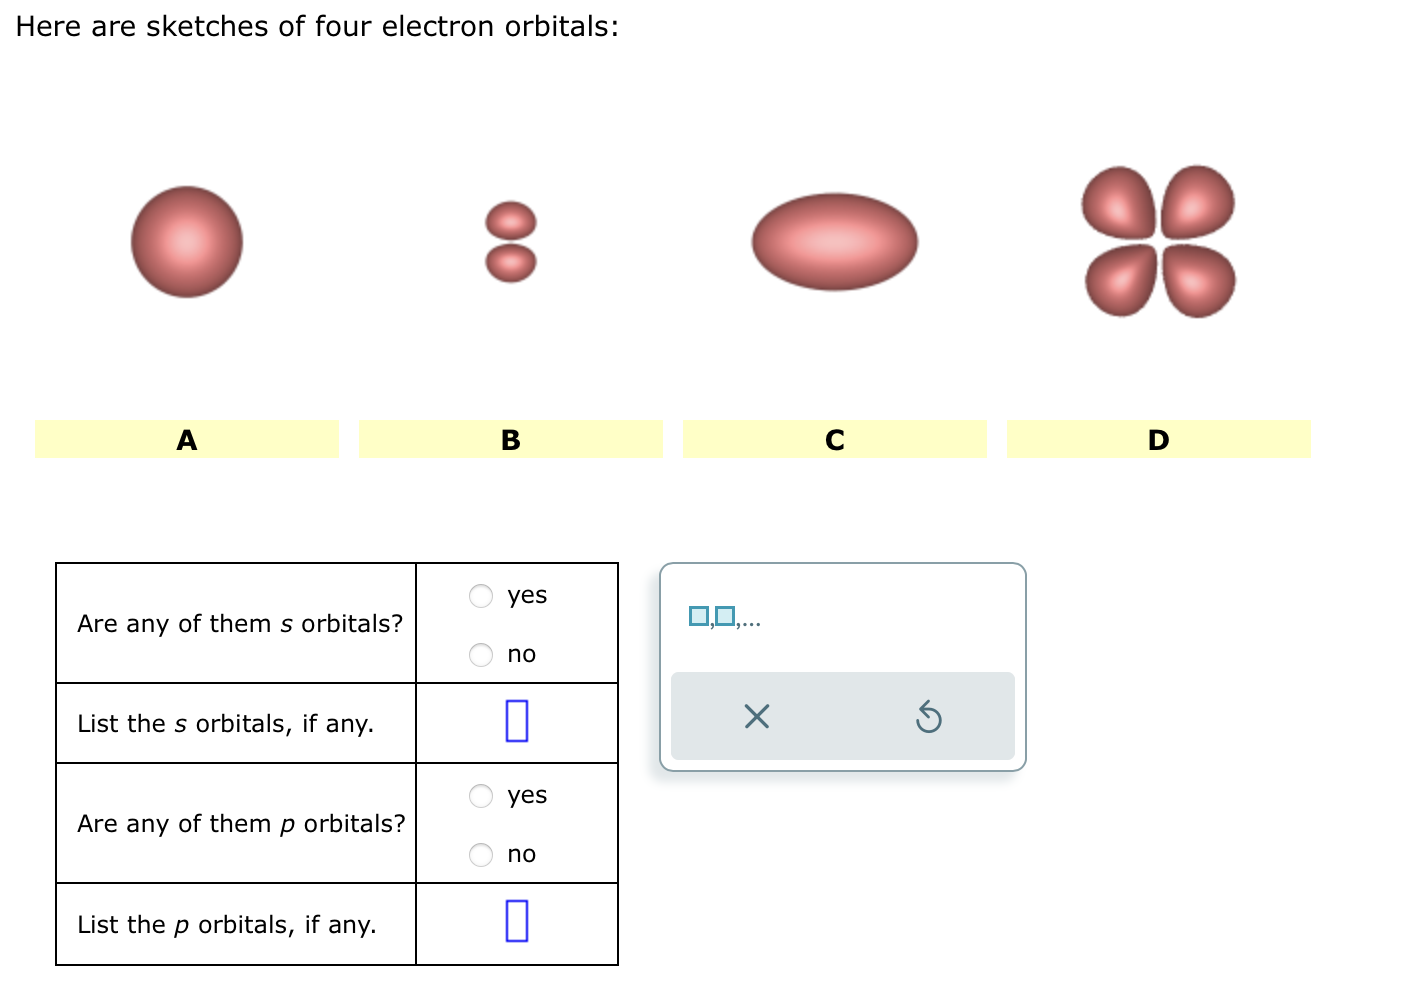Click the list answer template chip

tap(725, 618)
